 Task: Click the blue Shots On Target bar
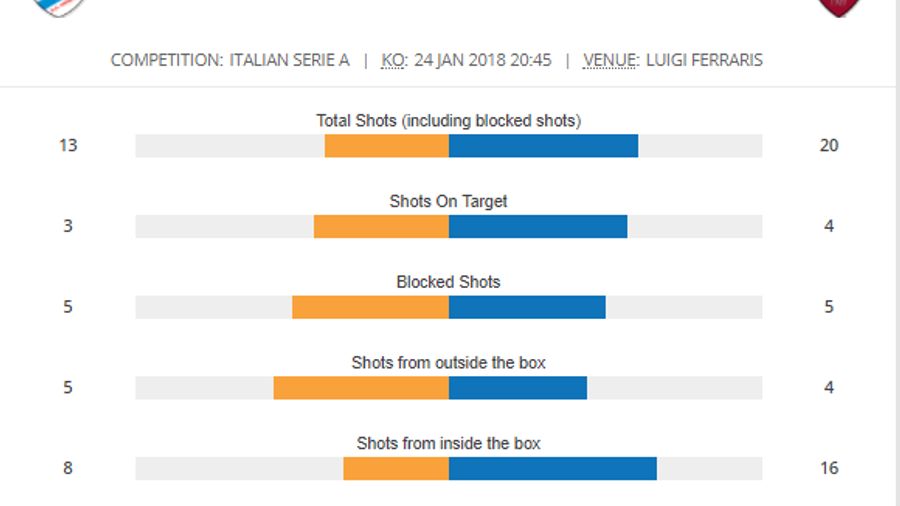(538, 227)
